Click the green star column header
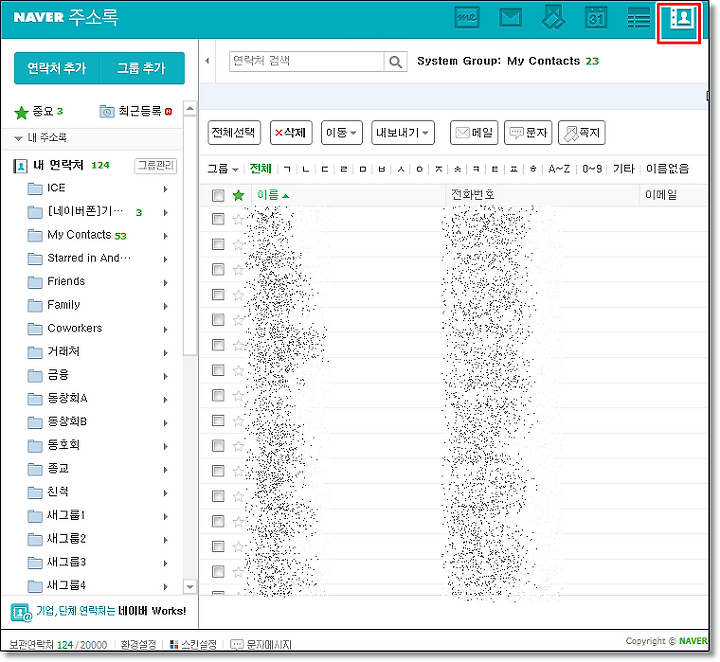The height and width of the screenshot is (662, 720). click(x=238, y=196)
